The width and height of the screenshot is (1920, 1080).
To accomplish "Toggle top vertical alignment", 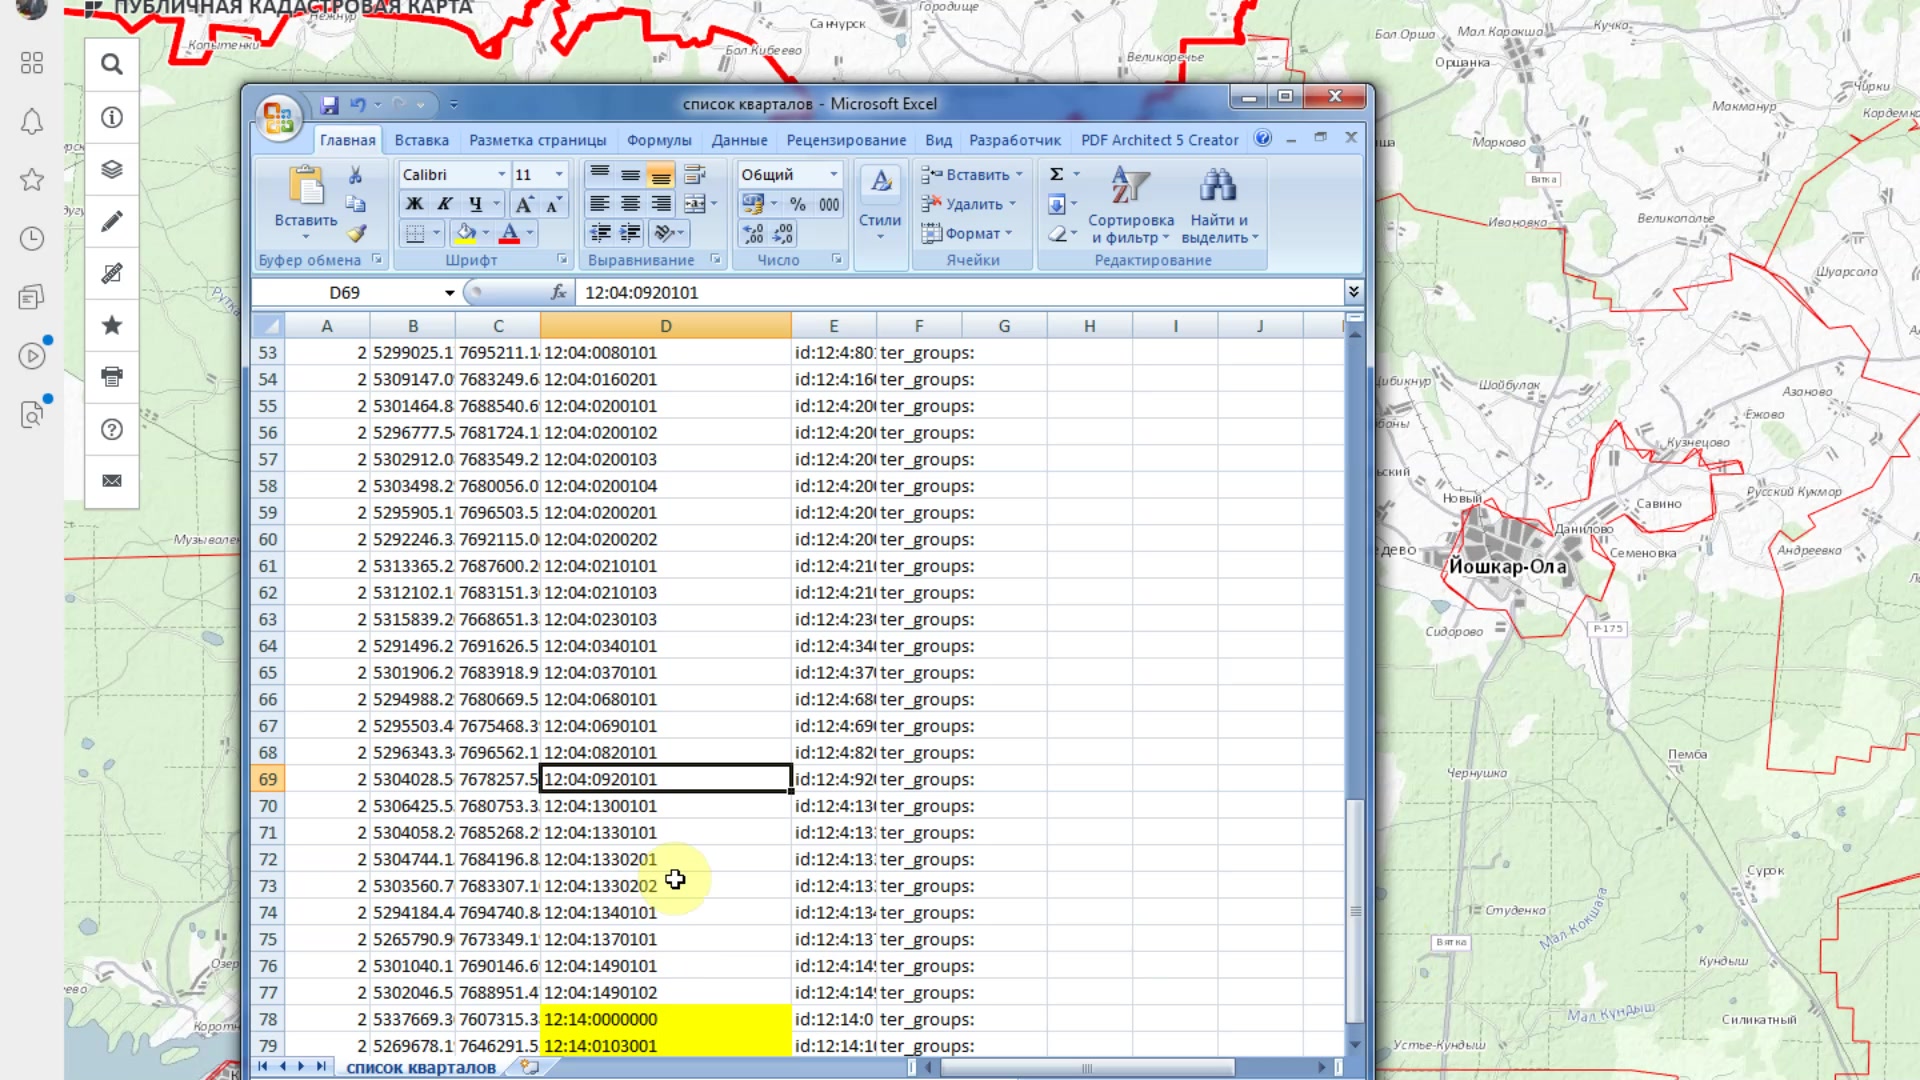I will [600, 175].
